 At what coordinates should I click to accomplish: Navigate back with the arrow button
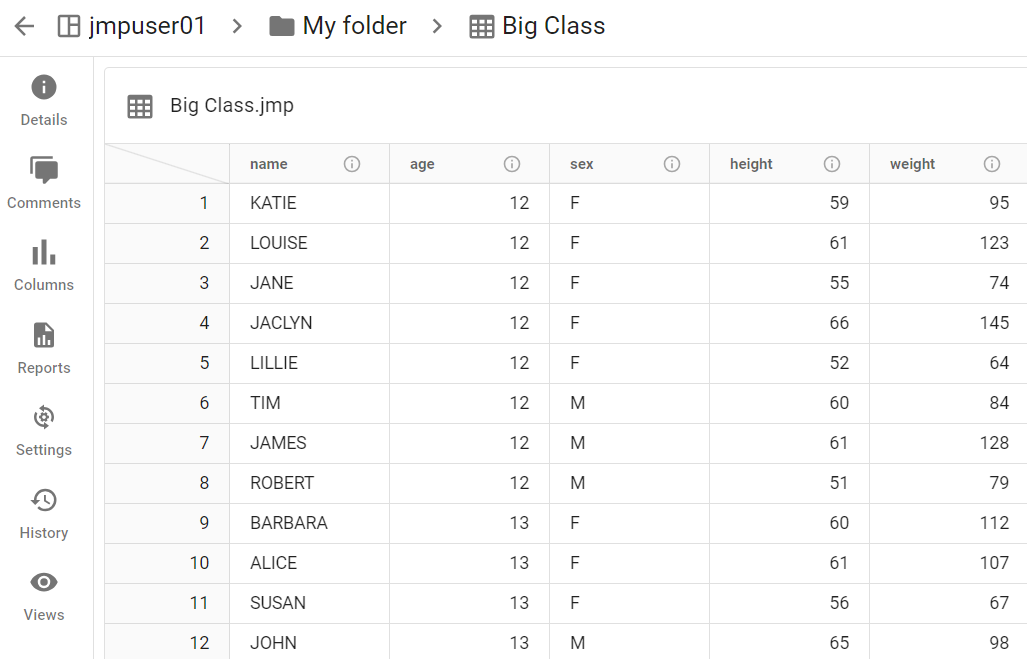[23, 26]
